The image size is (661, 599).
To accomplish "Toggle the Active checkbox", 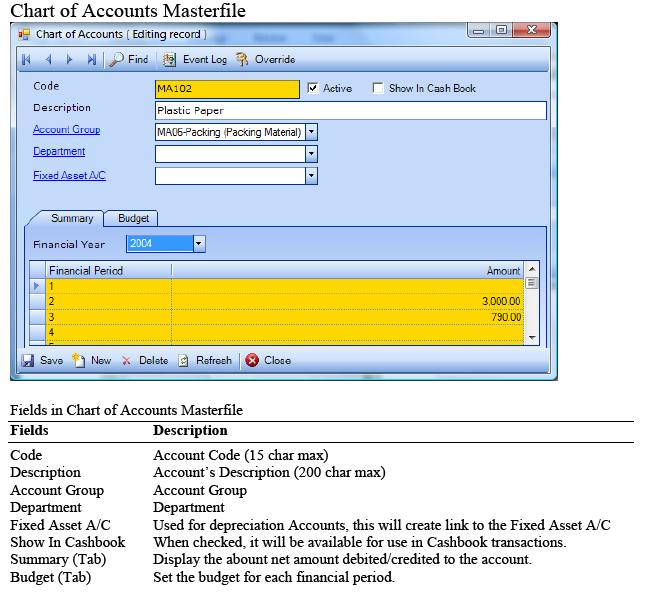I will tap(313, 88).
